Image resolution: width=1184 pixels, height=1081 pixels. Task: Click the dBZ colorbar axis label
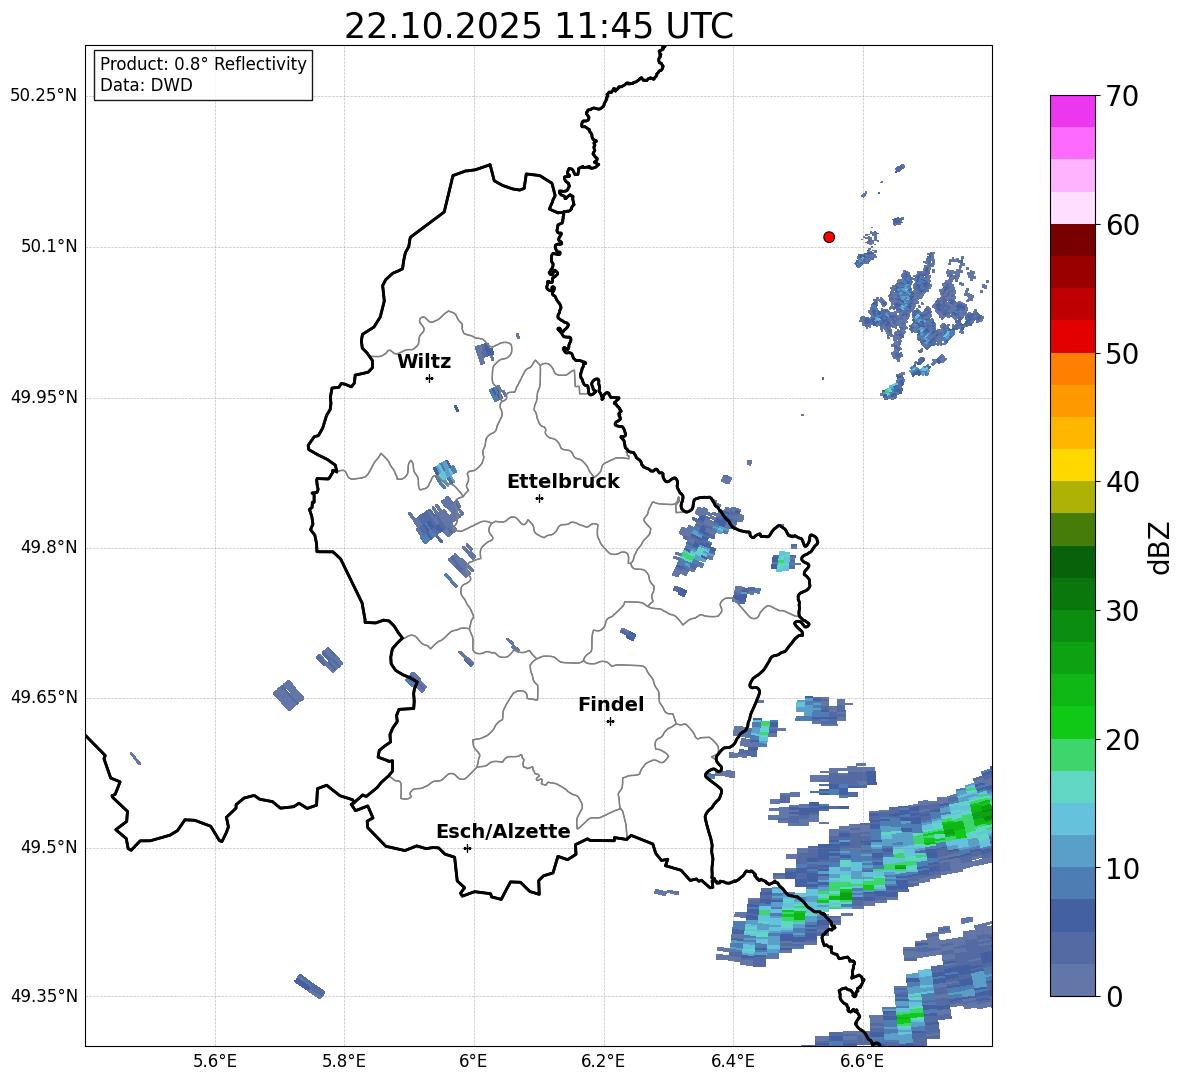(1160, 547)
